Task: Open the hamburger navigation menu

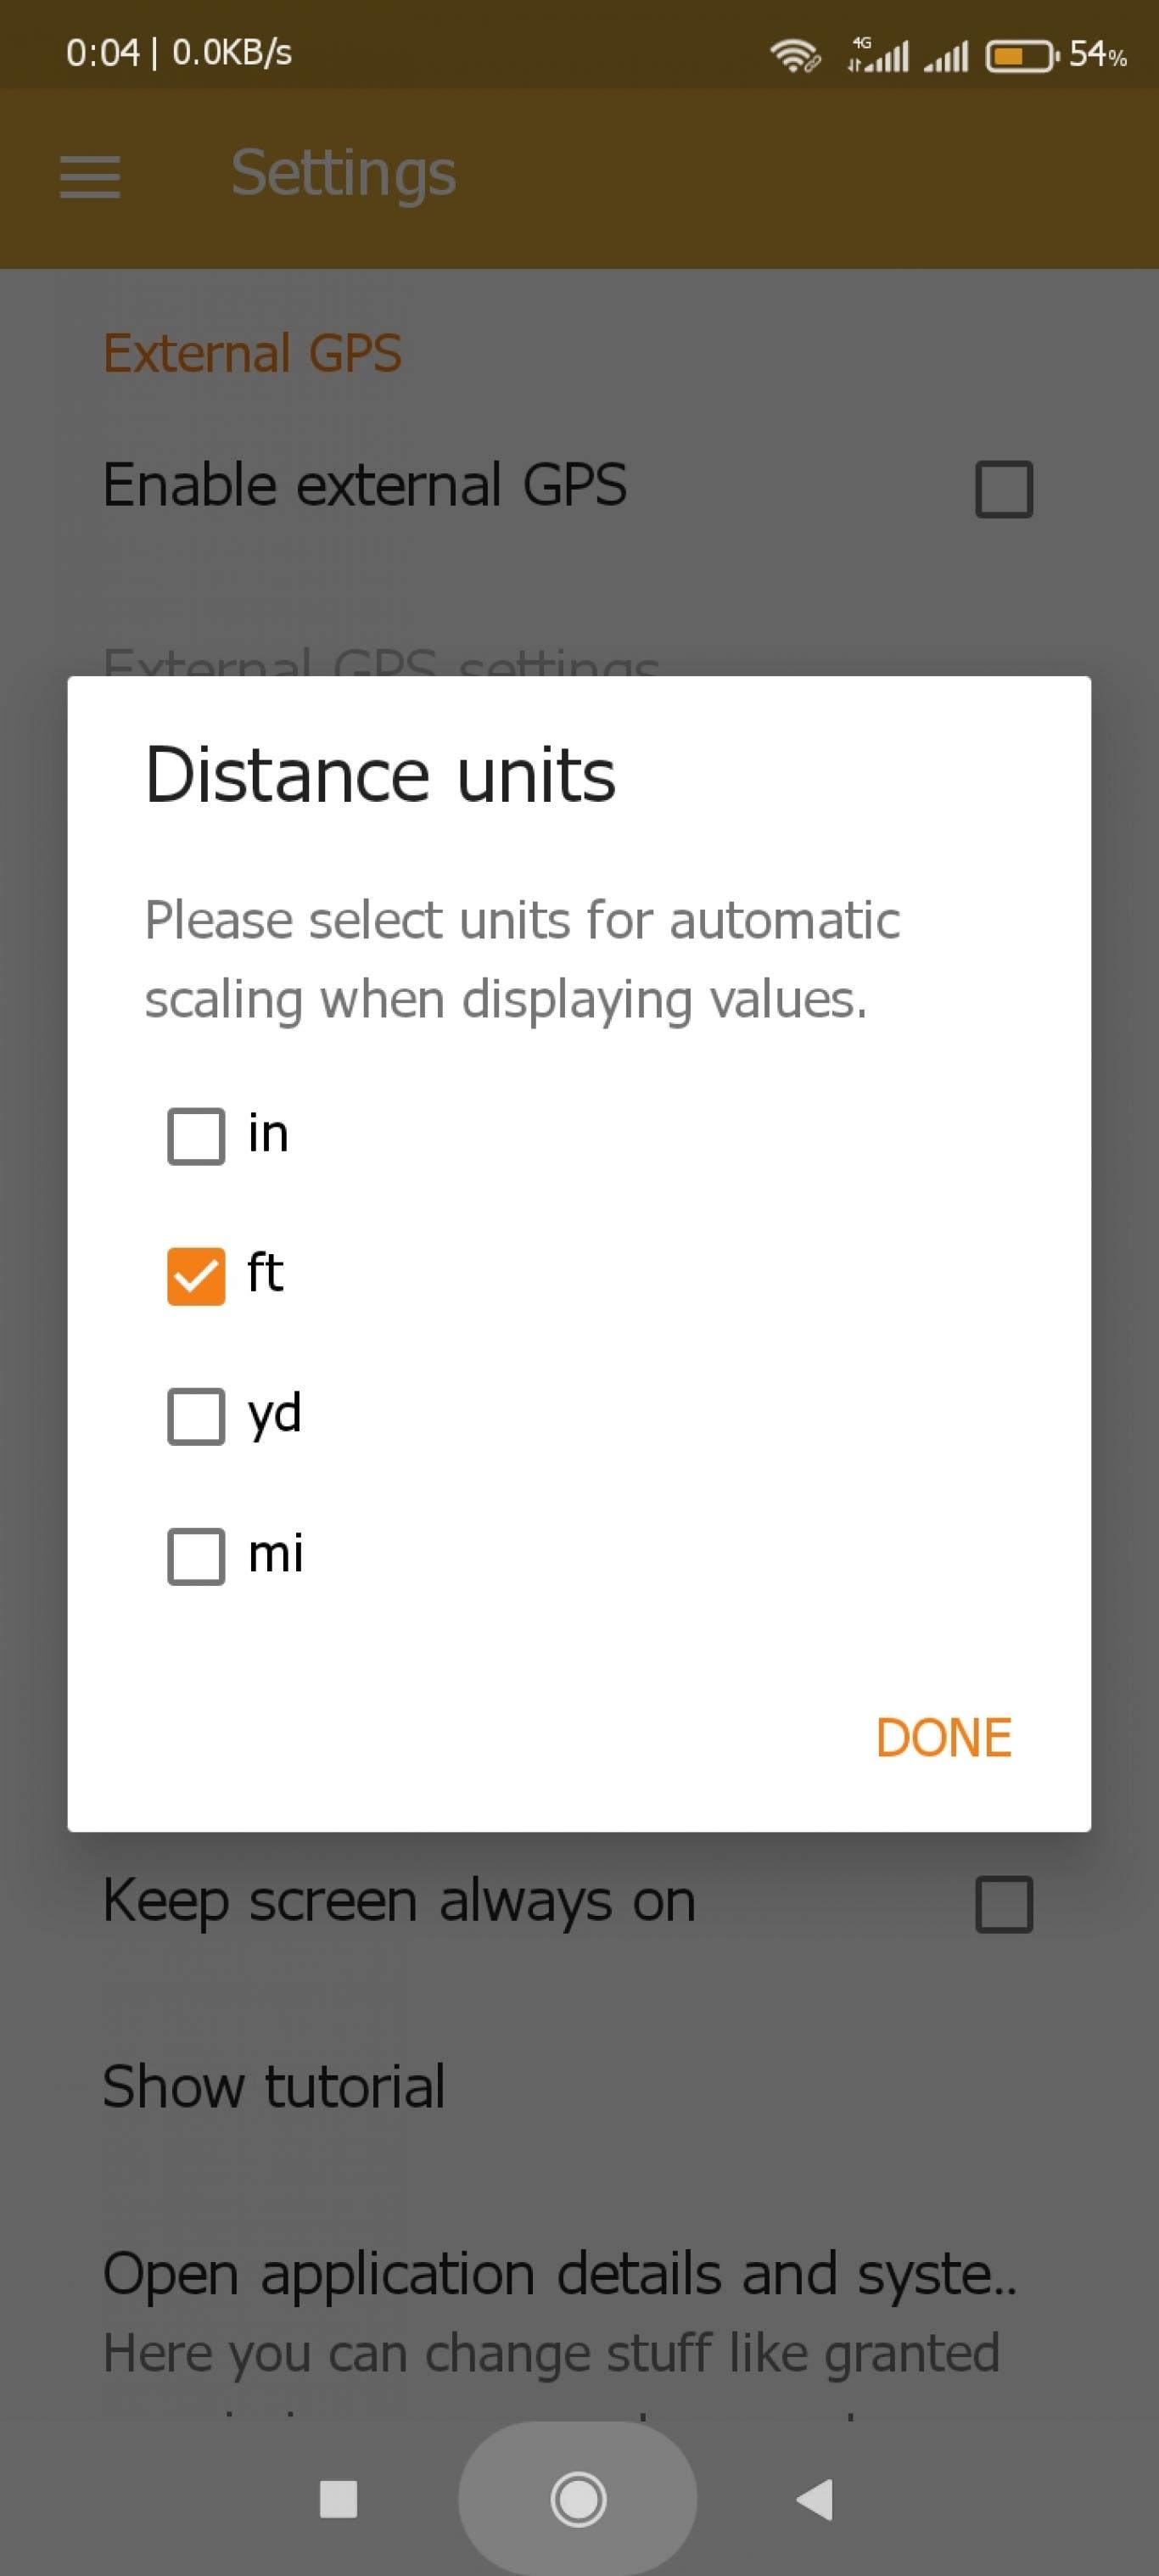Action: coord(90,176)
